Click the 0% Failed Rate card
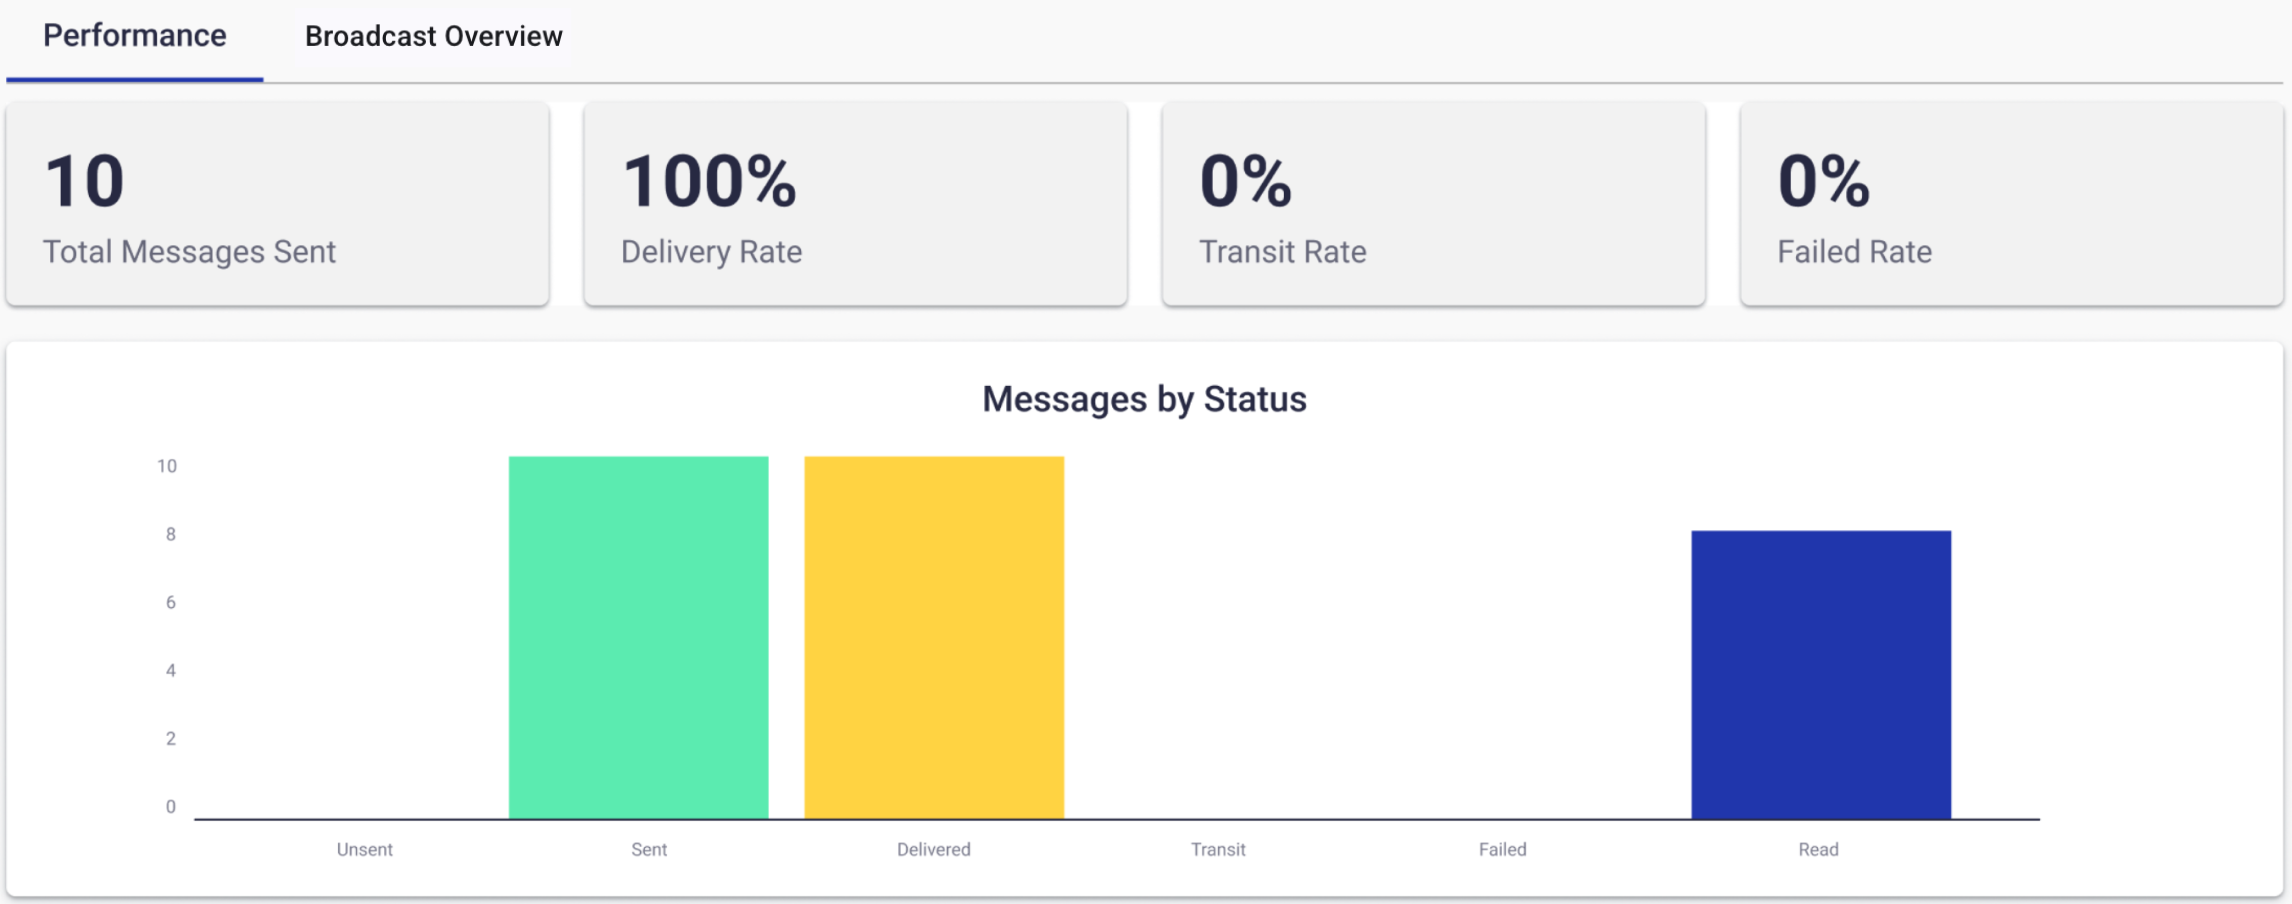The image size is (2292, 904). (2012, 203)
